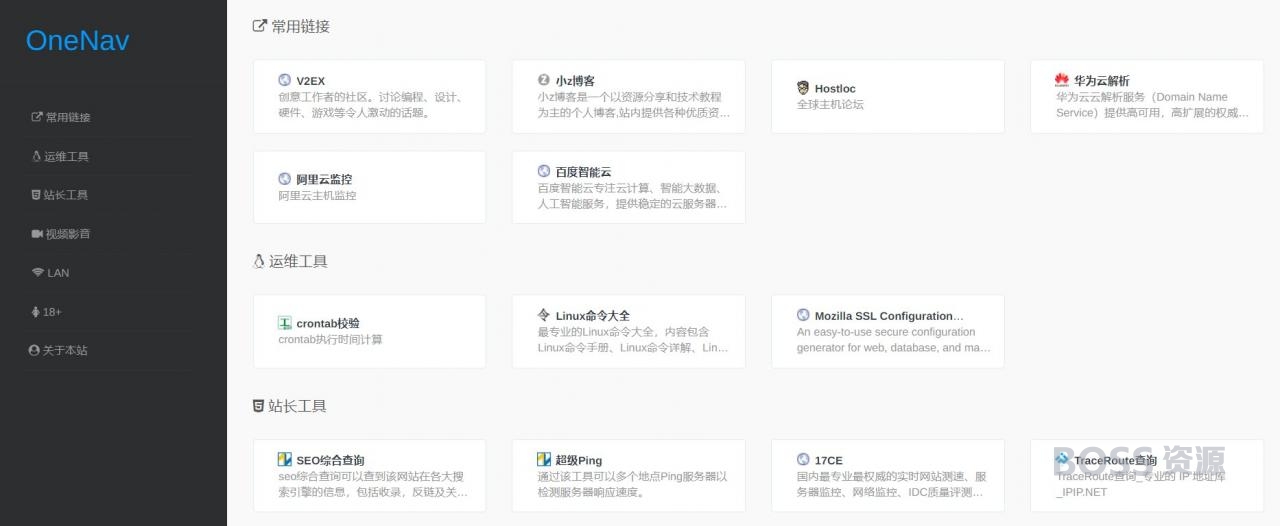Click V2EX description starting '创意工作者的社区'

coord(370,105)
